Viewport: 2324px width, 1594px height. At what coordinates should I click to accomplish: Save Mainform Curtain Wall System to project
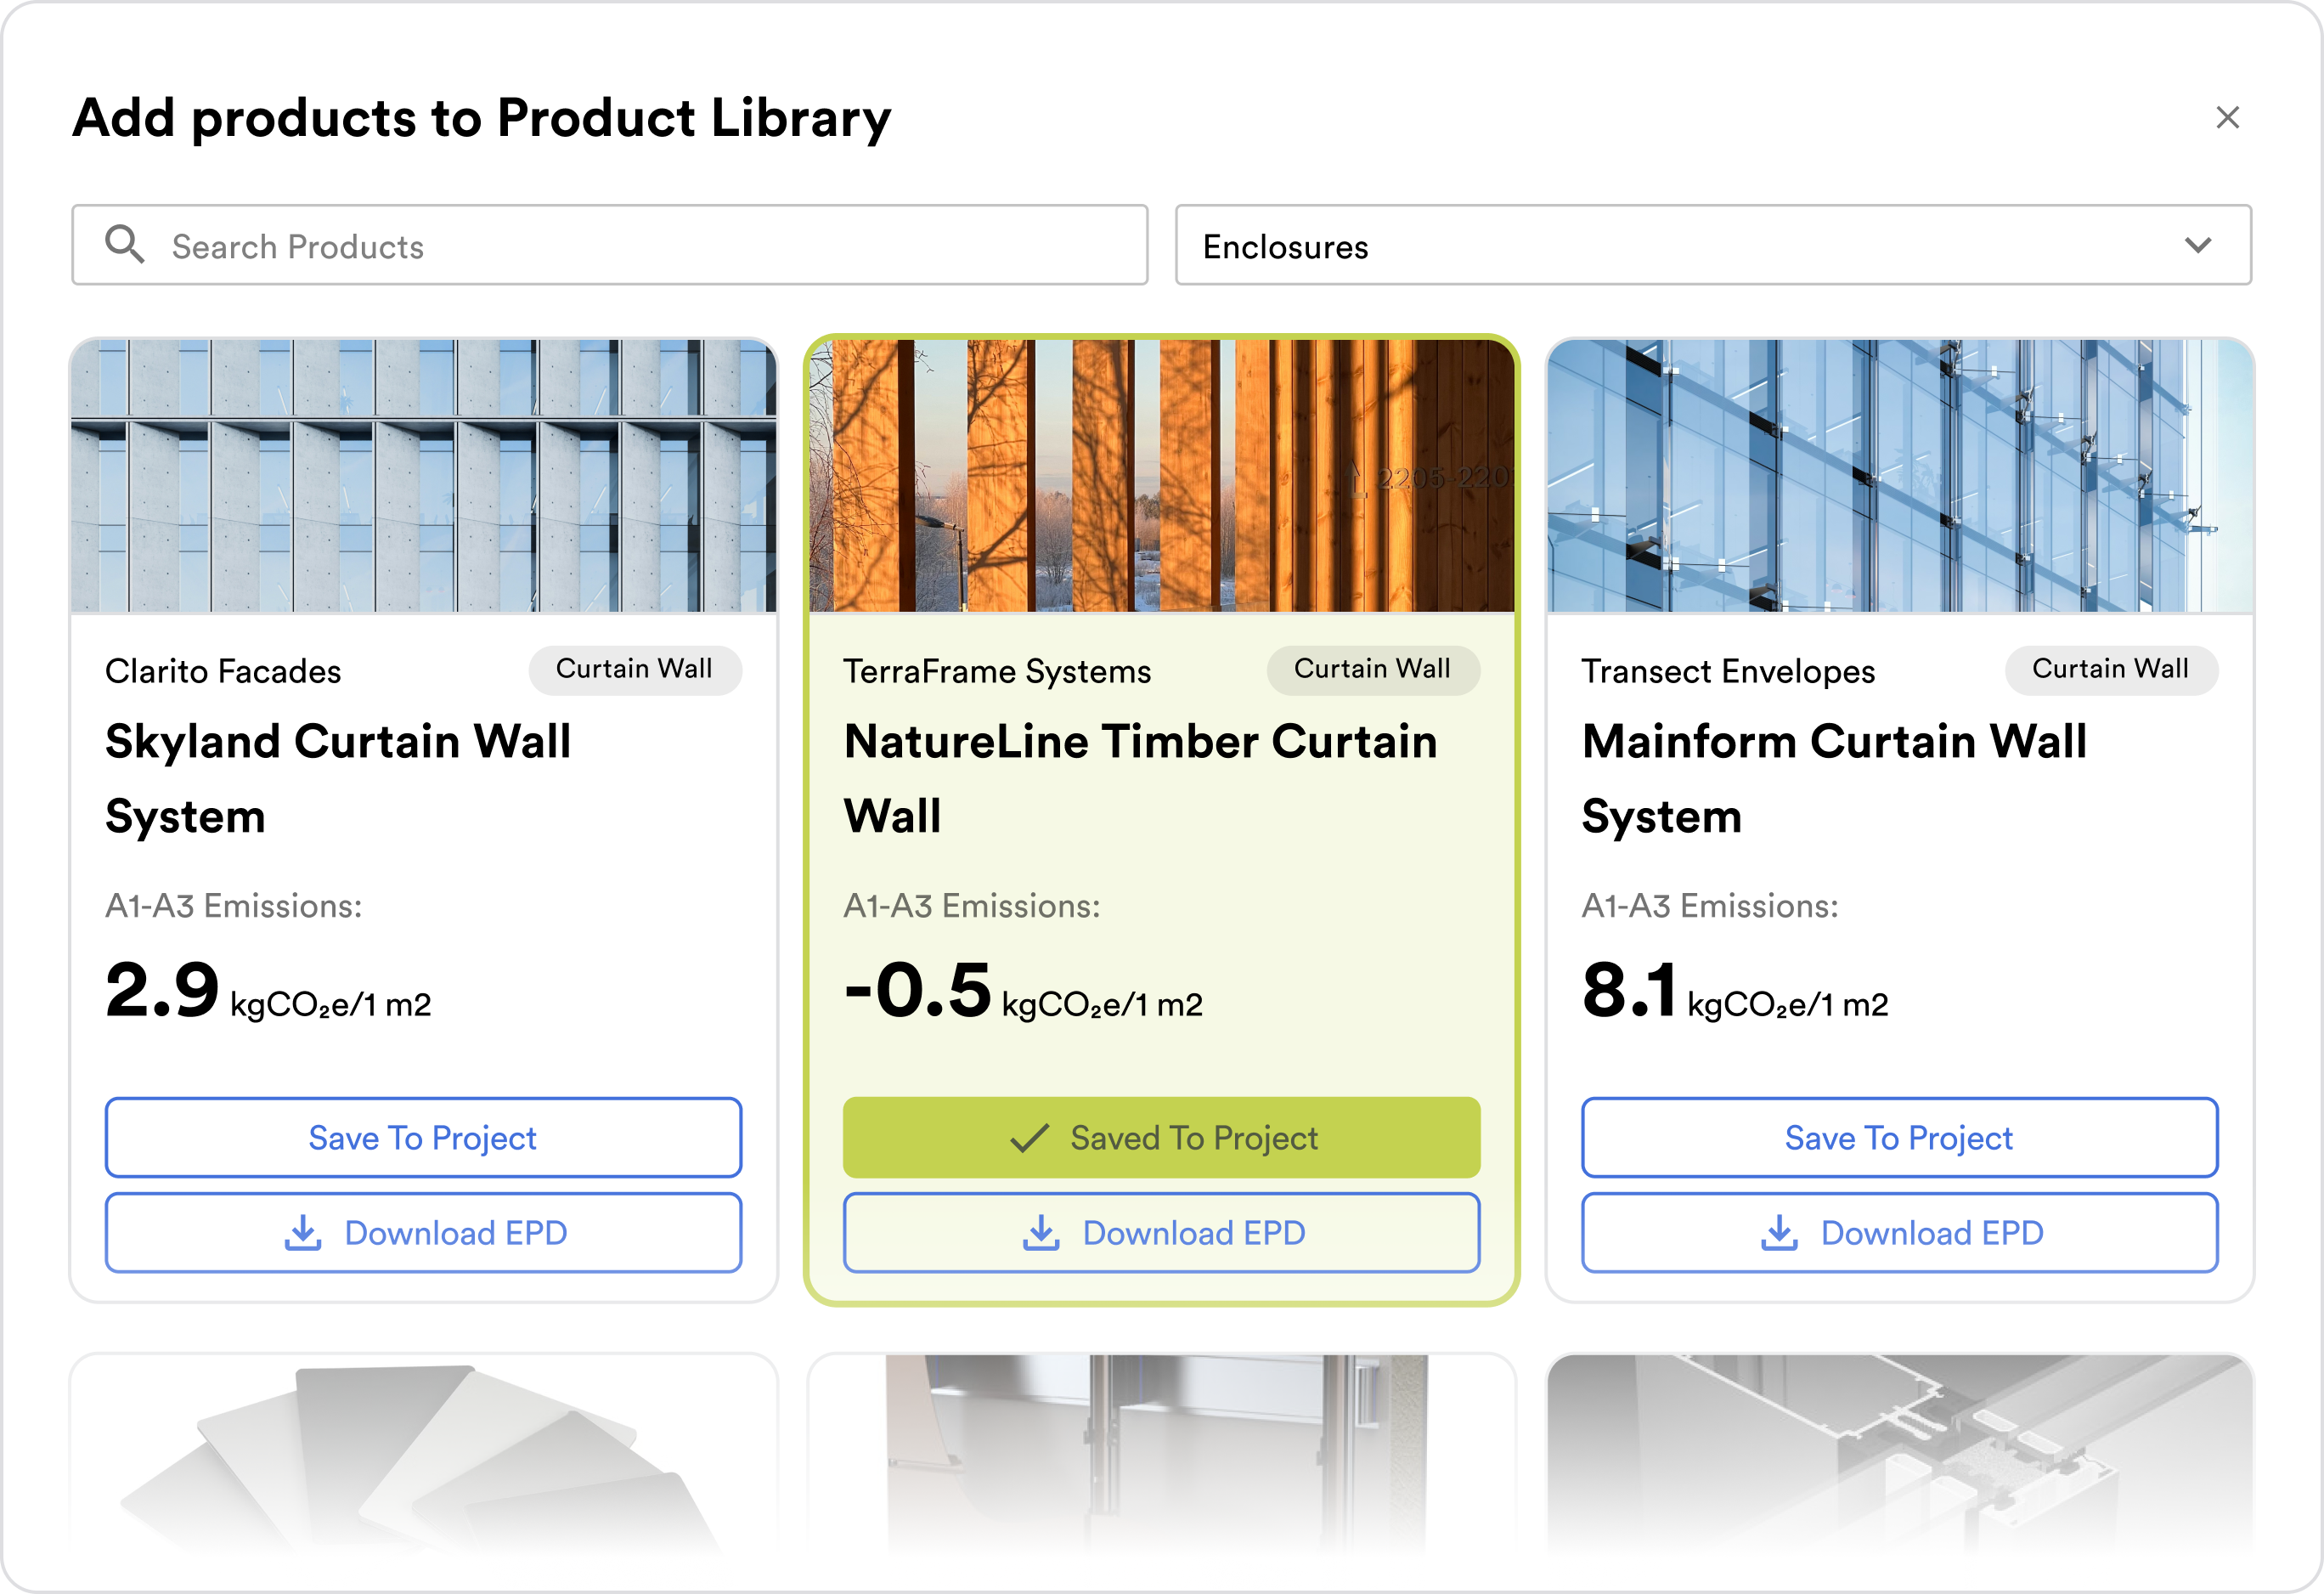[1899, 1138]
